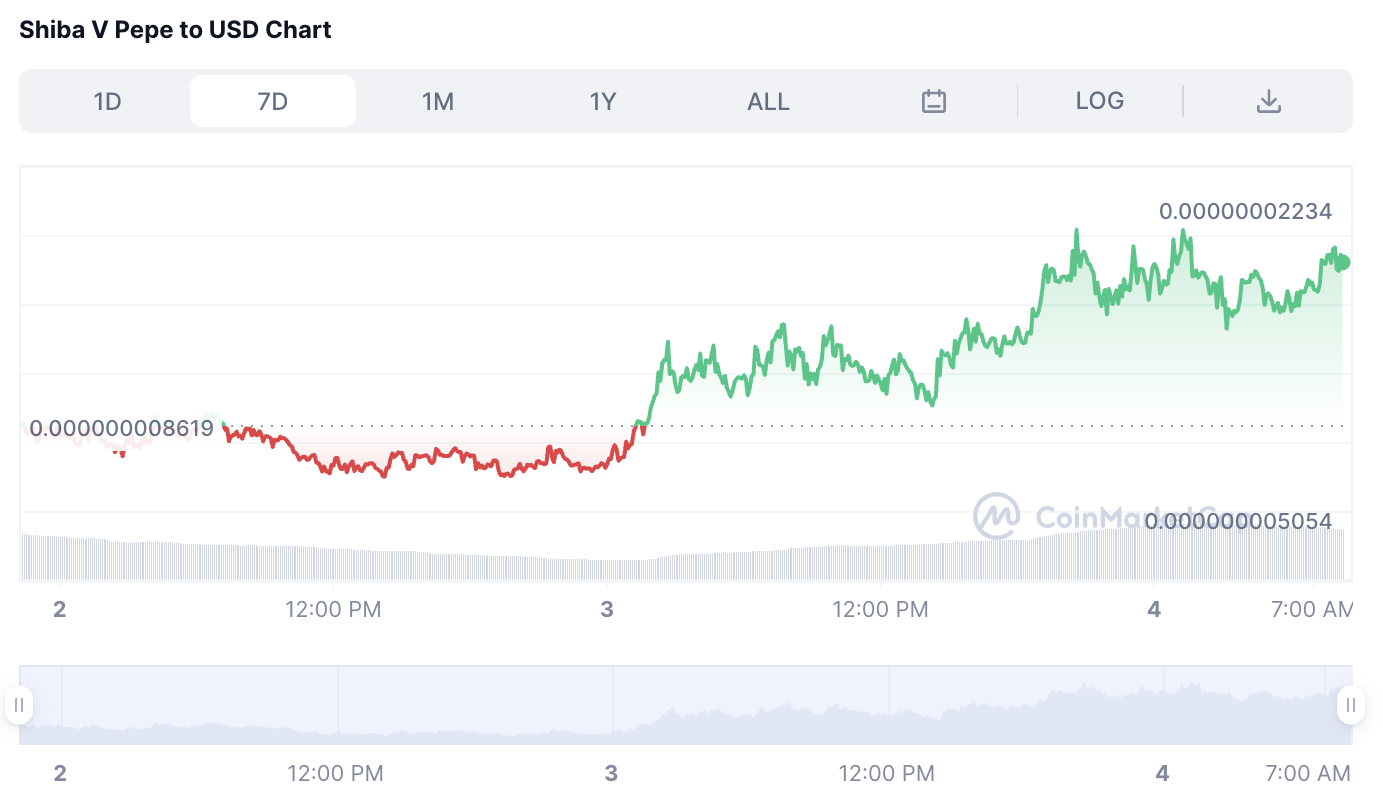Click the Shiba V Pepe to USD Chart title
Screen dimensions: 1383x797
tap(176, 30)
